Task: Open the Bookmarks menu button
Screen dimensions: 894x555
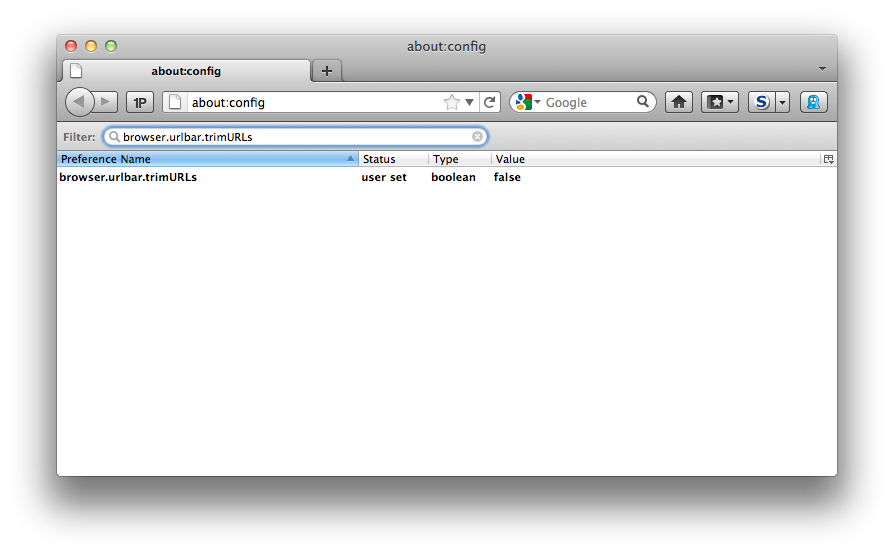Action: click(720, 102)
